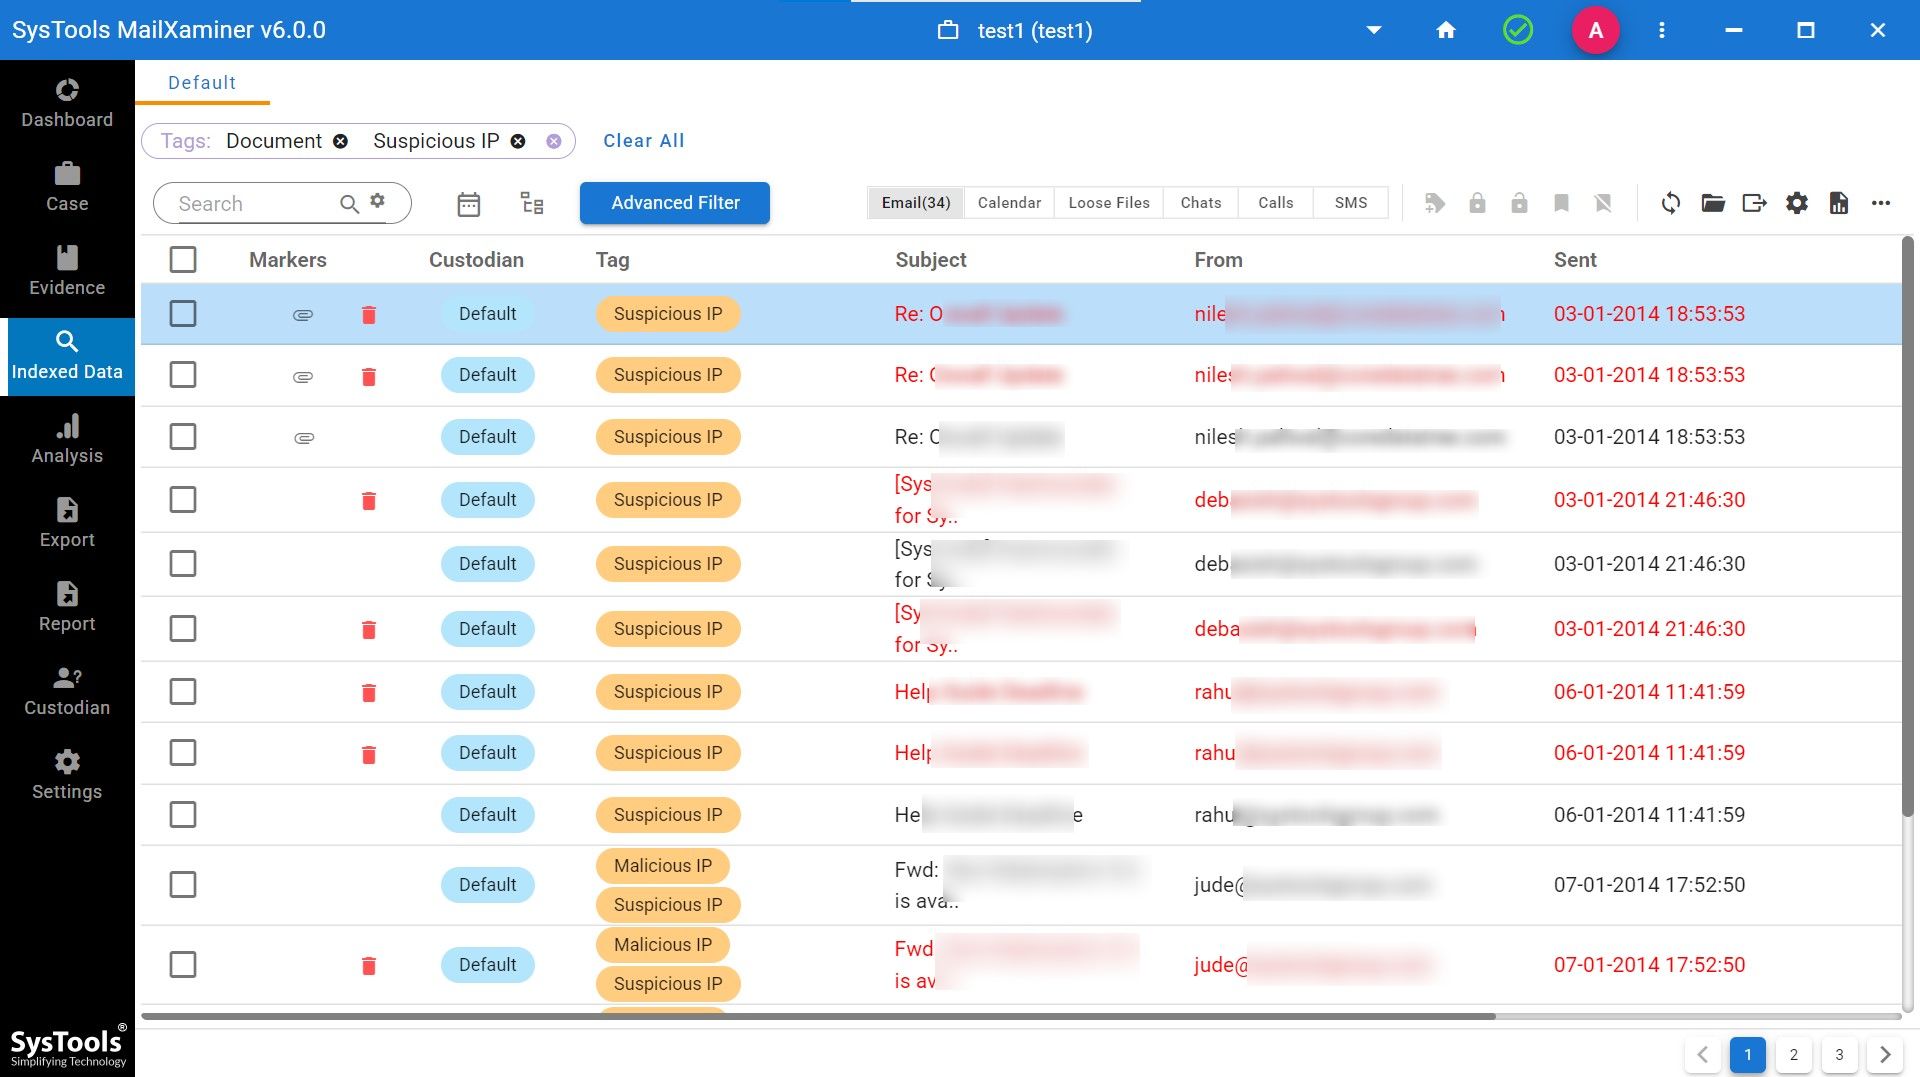Viewport: 1920px width, 1077px height.
Task: Switch to the SMS tab
Action: pos(1351,203)
